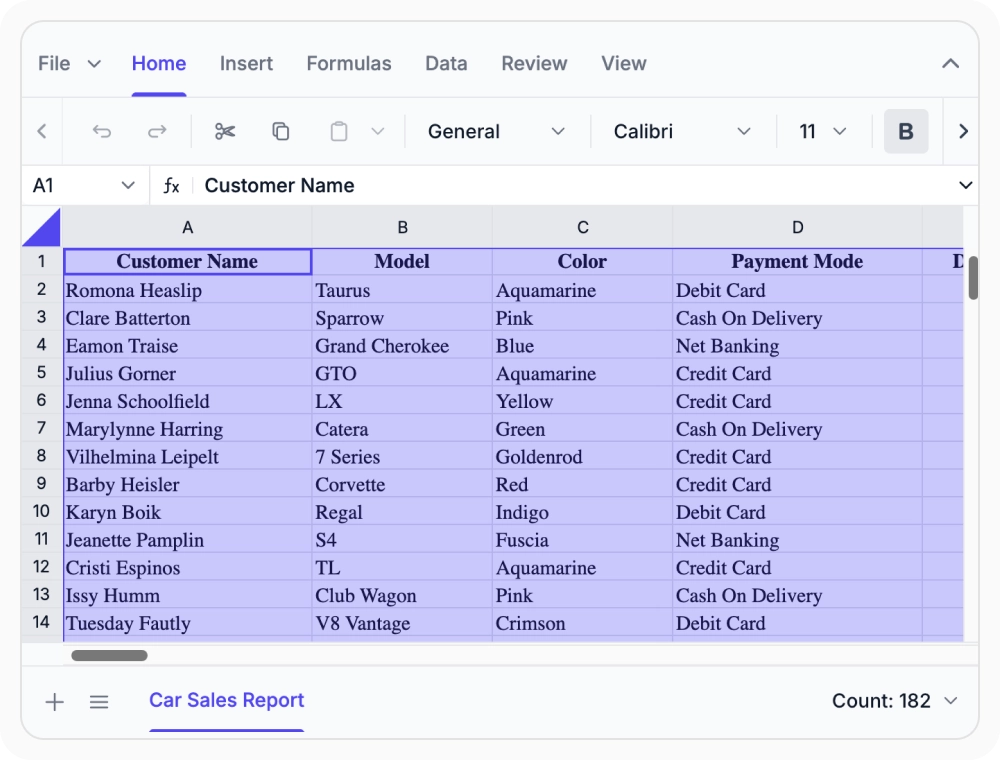The image size is (1000, 760).
Task: Click the cell Club Wagon
Action: [x=402, y=596]
